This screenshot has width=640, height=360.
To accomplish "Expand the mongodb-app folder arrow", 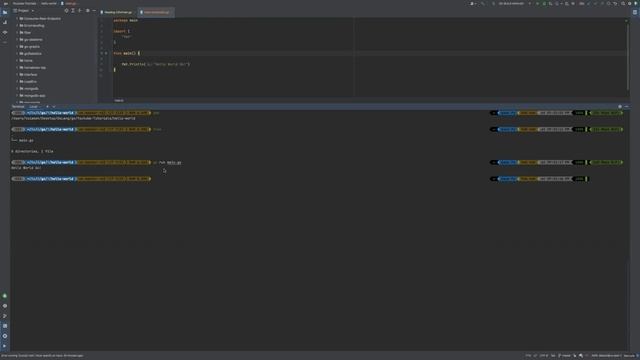I will pos(17,96).
